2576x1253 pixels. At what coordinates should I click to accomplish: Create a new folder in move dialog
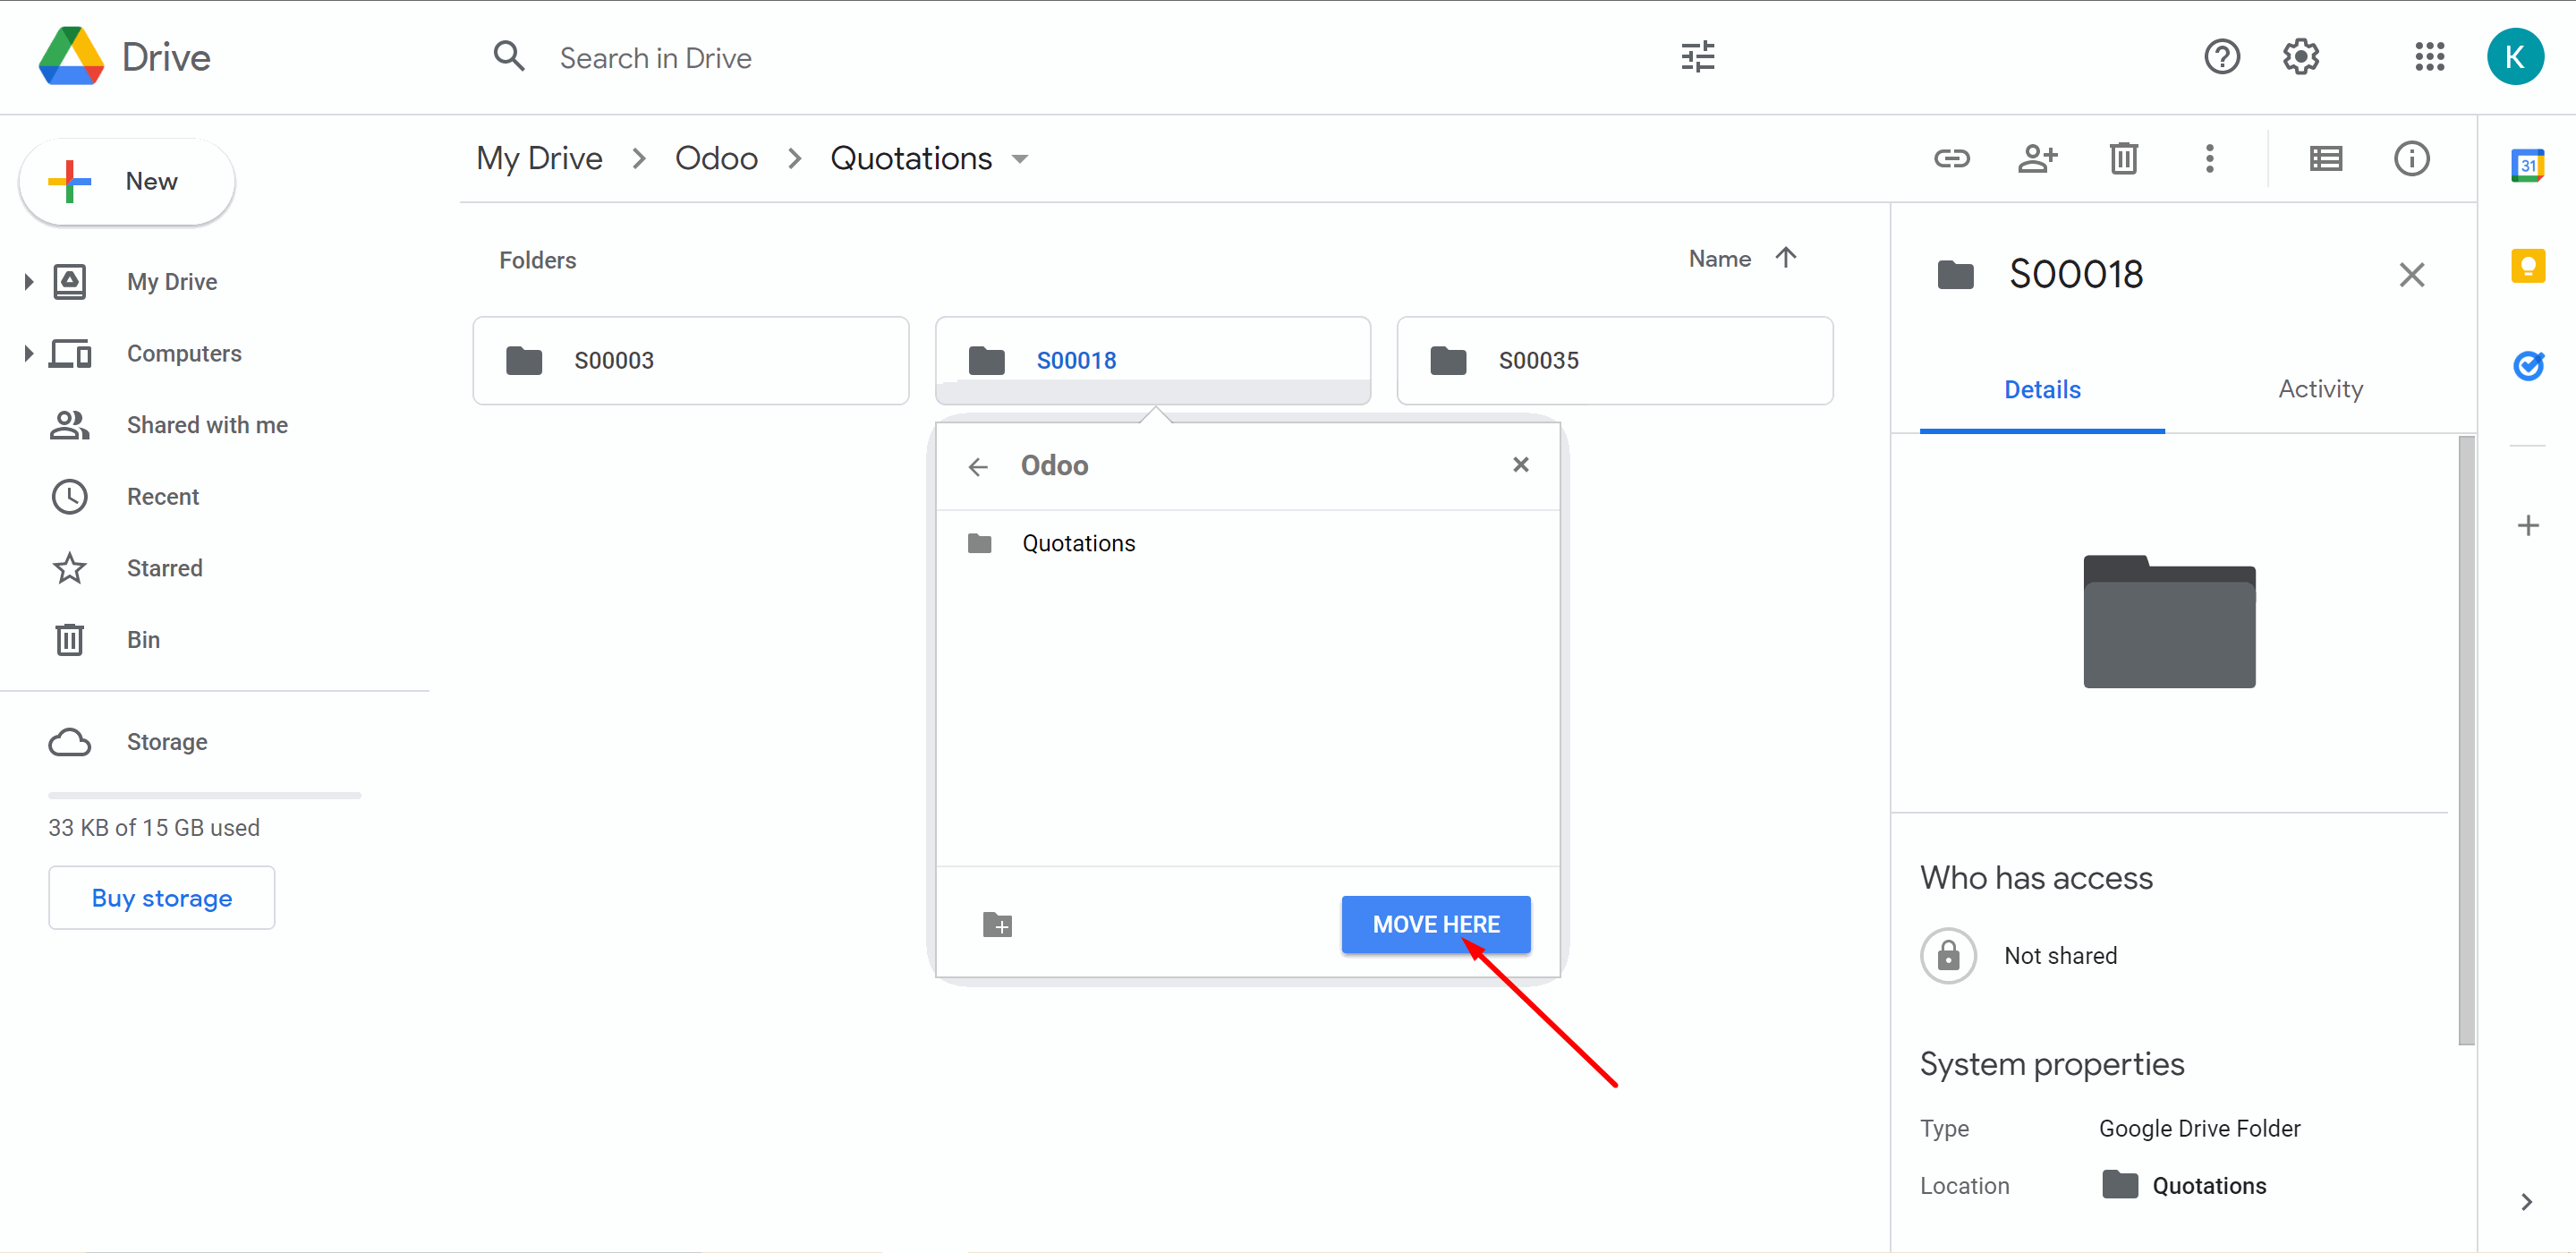(x=997, y=924)
